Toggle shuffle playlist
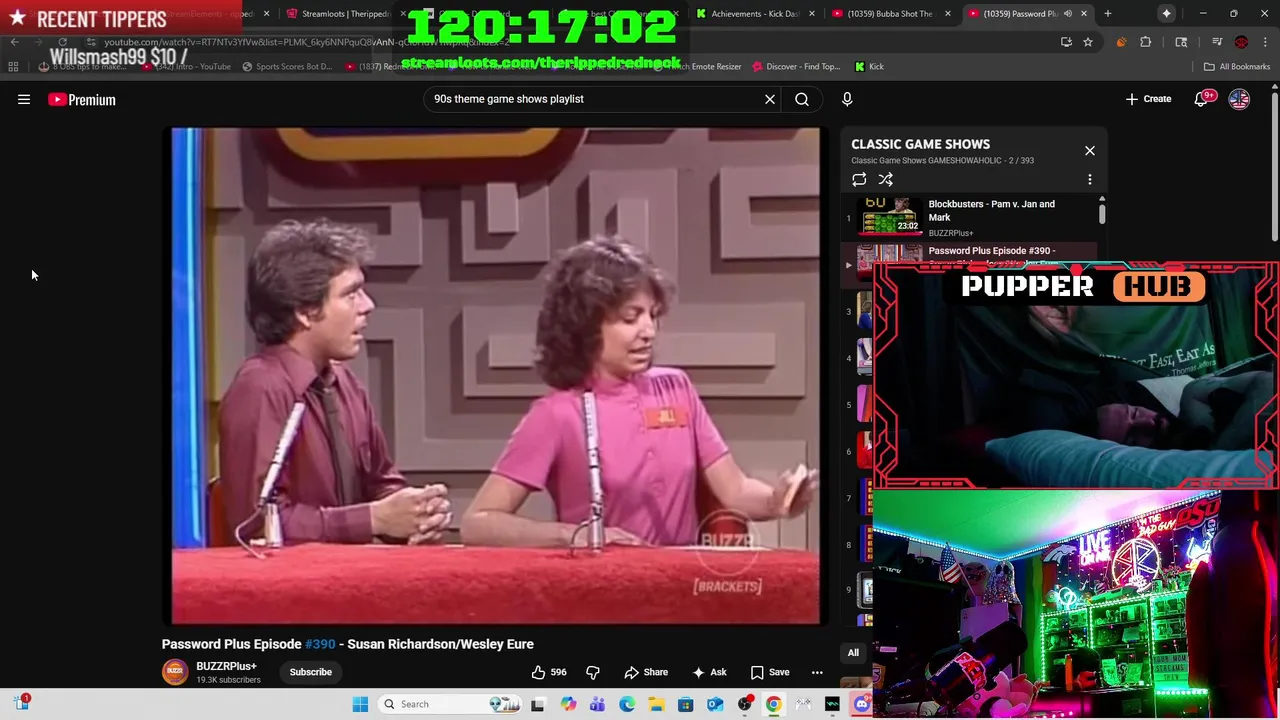 pos(886,179)
